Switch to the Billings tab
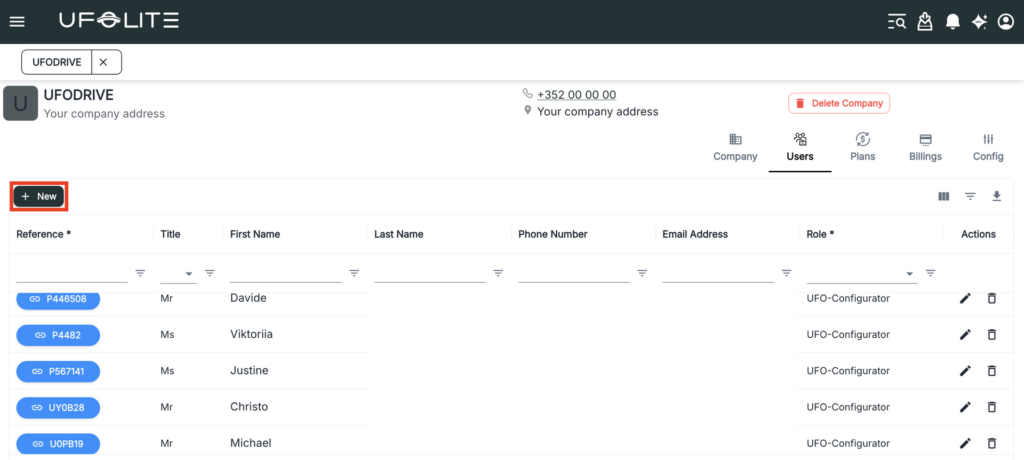This screenshot has width=1024, height=460. (x=925, y=146)
